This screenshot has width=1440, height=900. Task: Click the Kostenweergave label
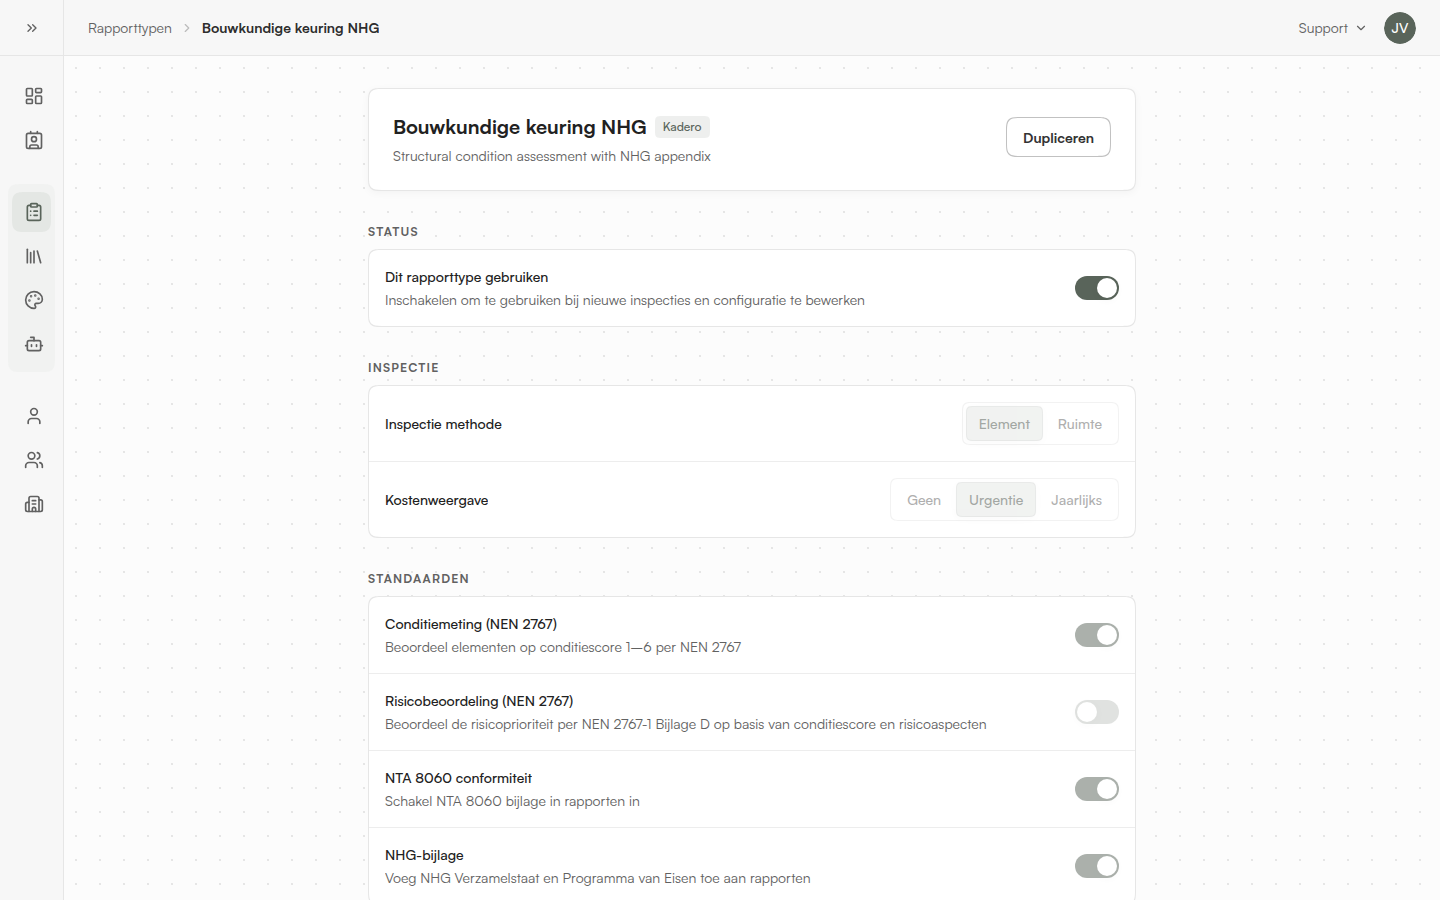(x=437, y=500)
